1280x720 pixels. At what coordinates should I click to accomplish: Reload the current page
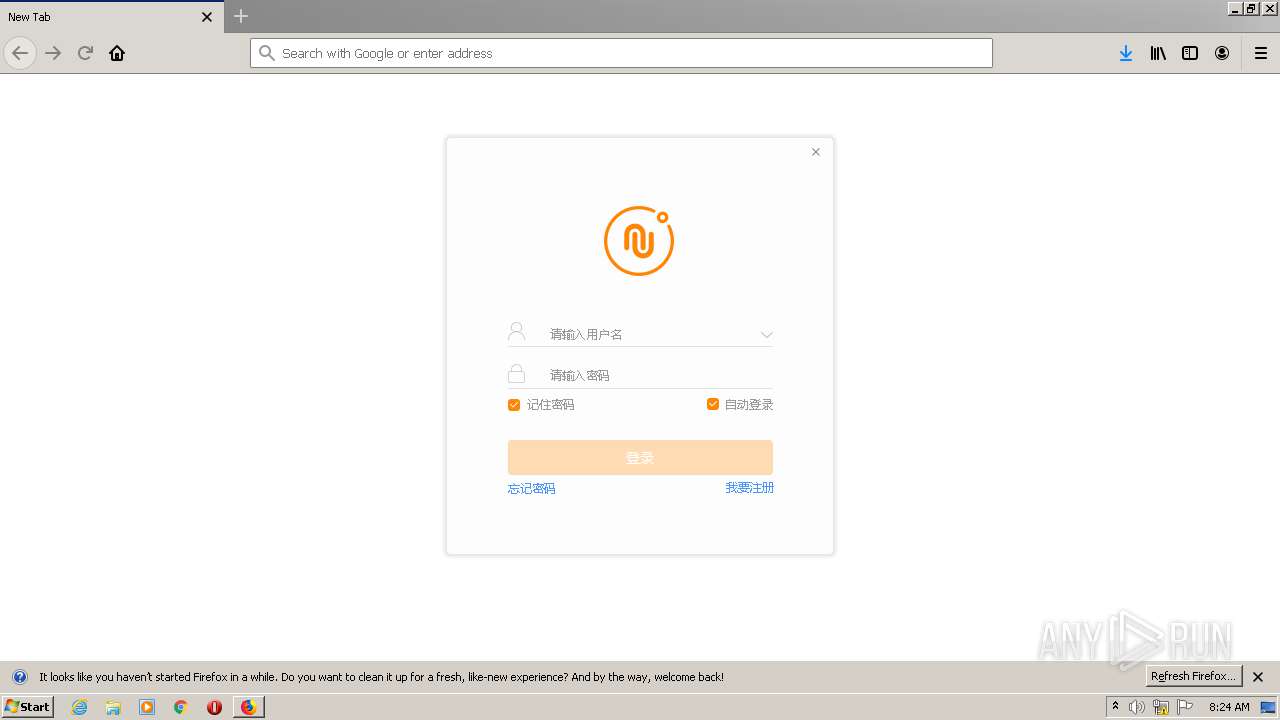(85, 53)
